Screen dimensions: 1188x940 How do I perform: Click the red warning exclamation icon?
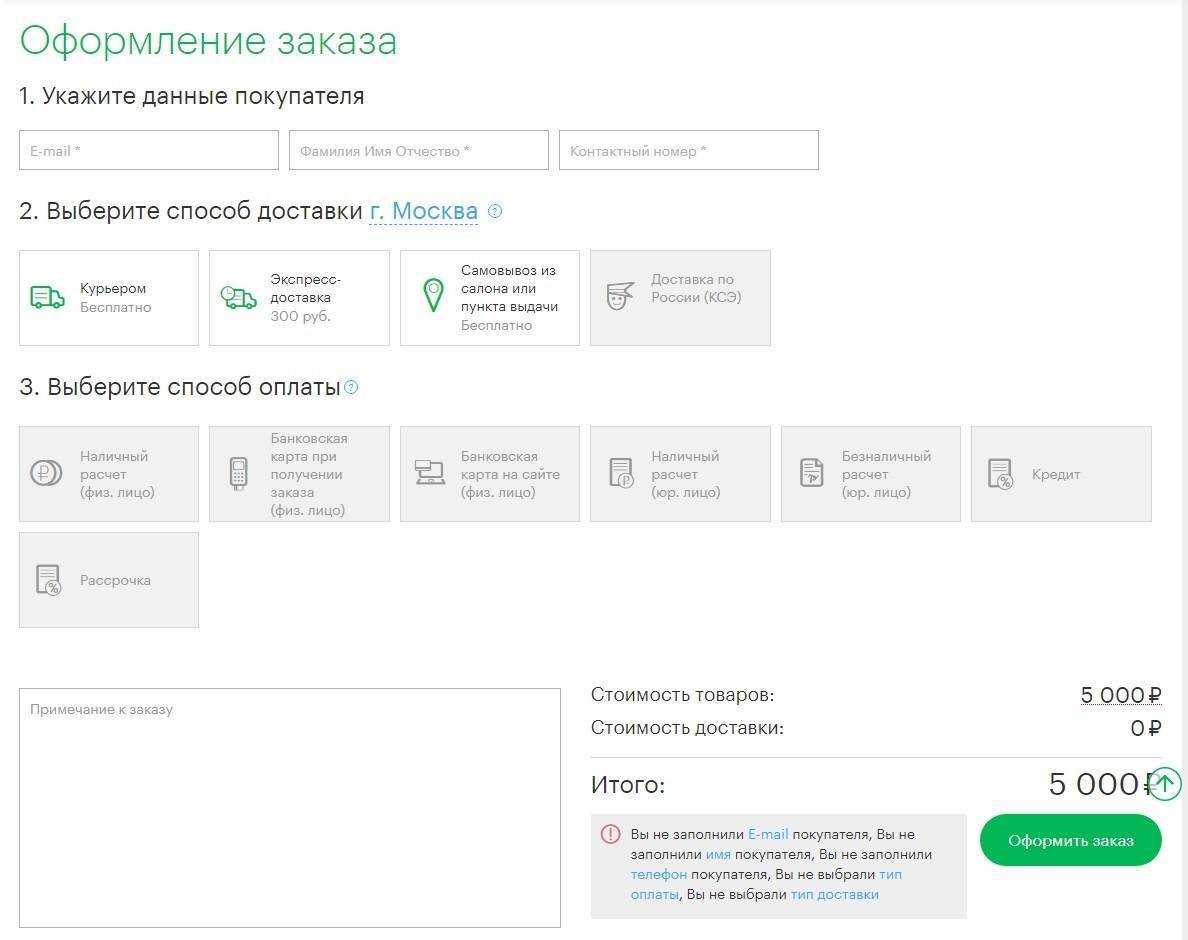pos(610,834)
